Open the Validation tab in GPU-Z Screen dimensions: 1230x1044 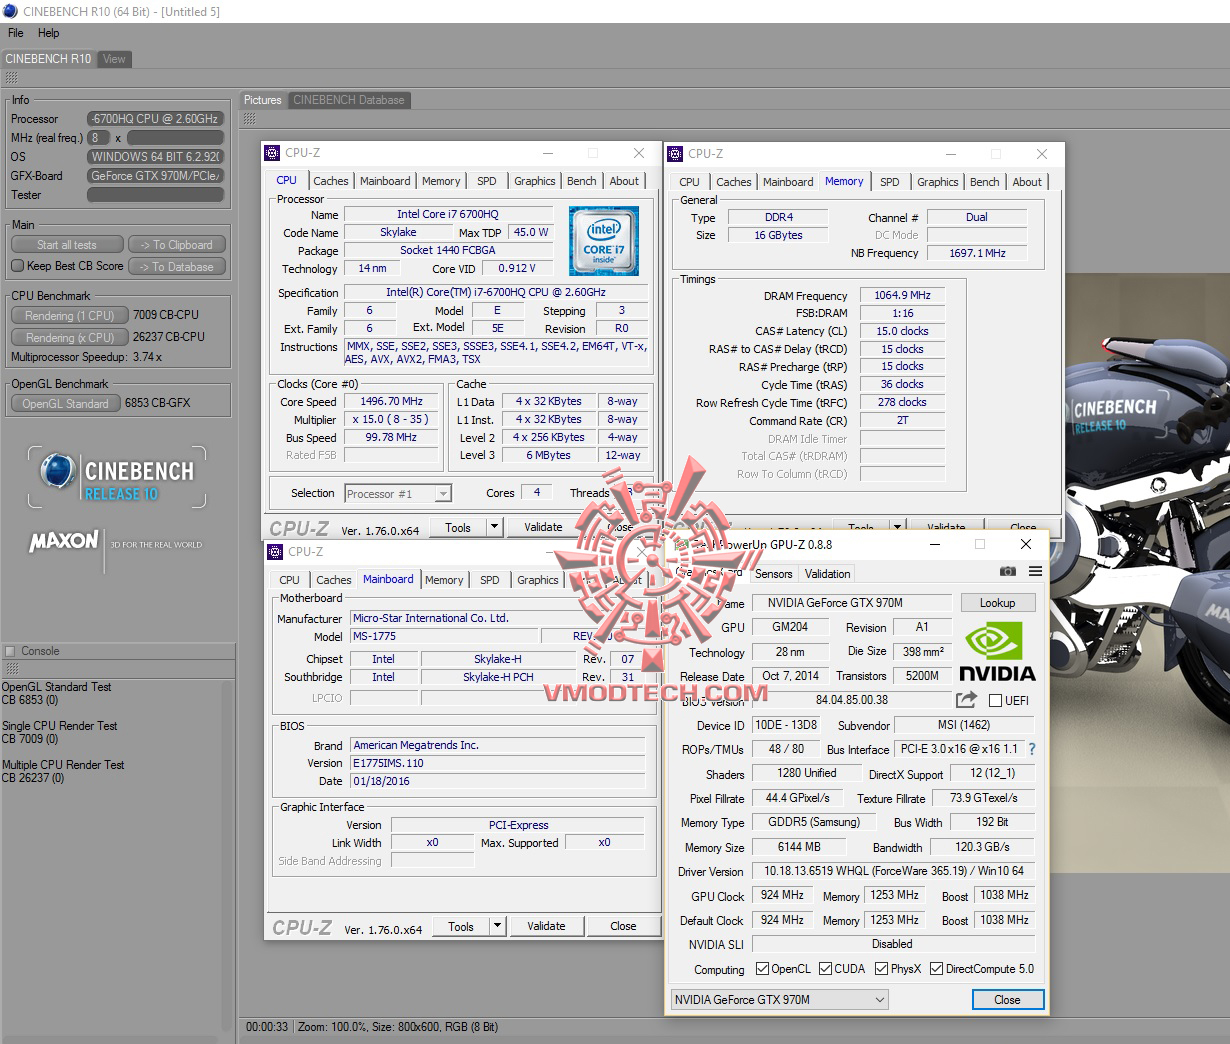point(828,574)
